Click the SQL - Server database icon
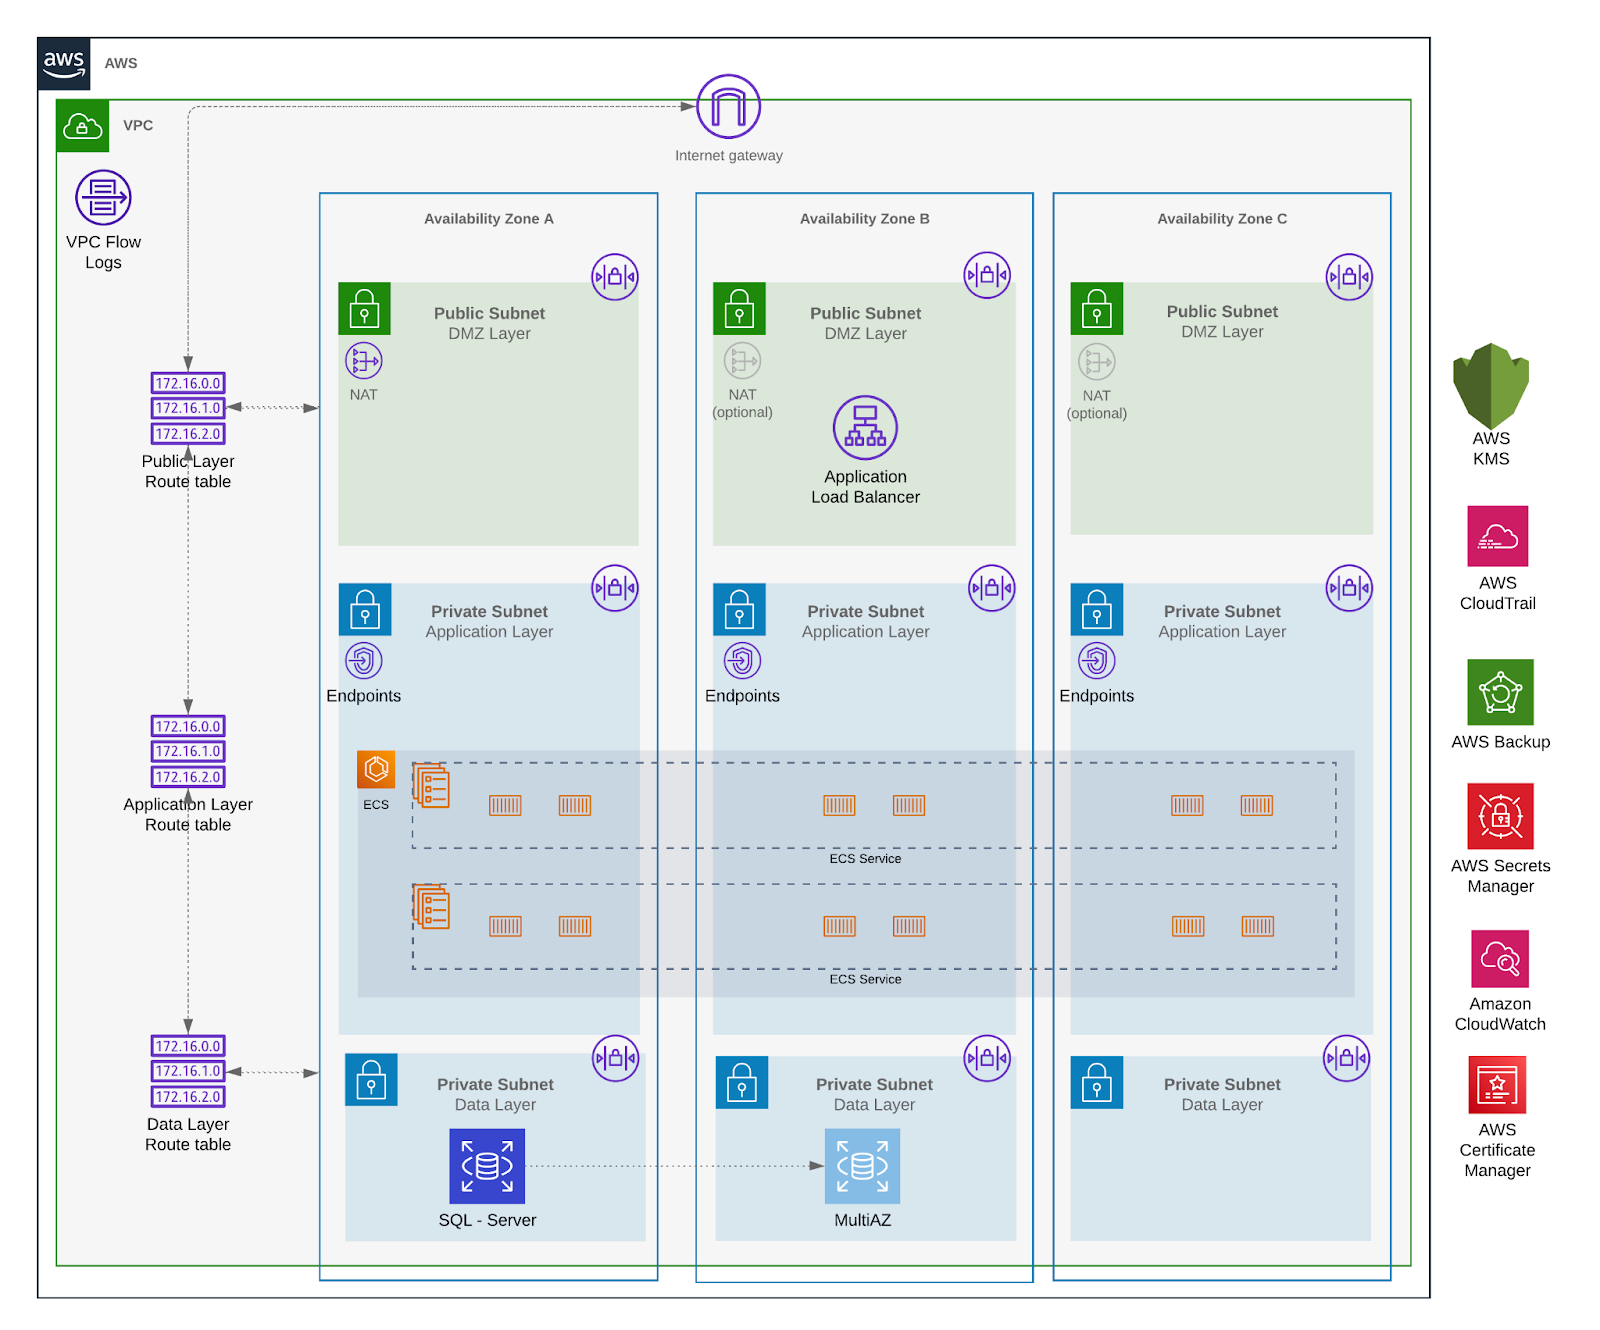Screen dimensions: 1600x1330 [x=487, y=1166]
